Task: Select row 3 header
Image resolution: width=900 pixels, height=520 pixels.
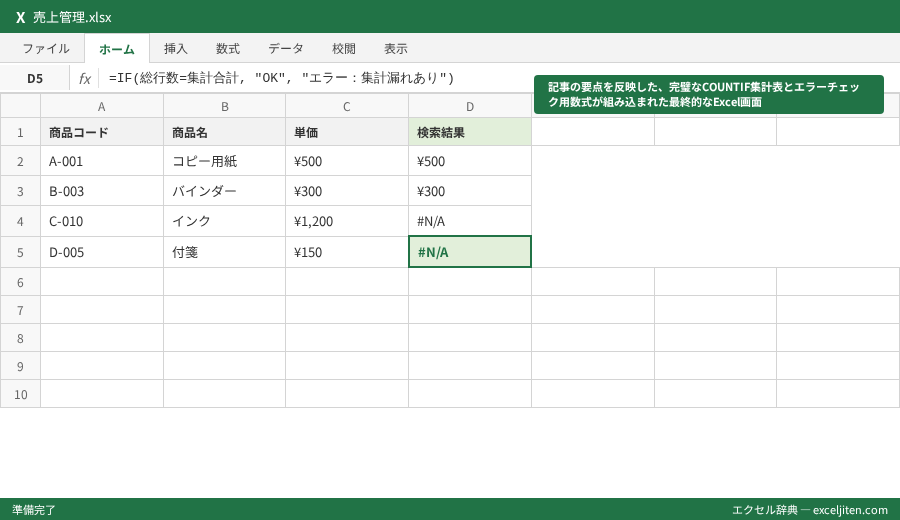Action: (20, 191)
